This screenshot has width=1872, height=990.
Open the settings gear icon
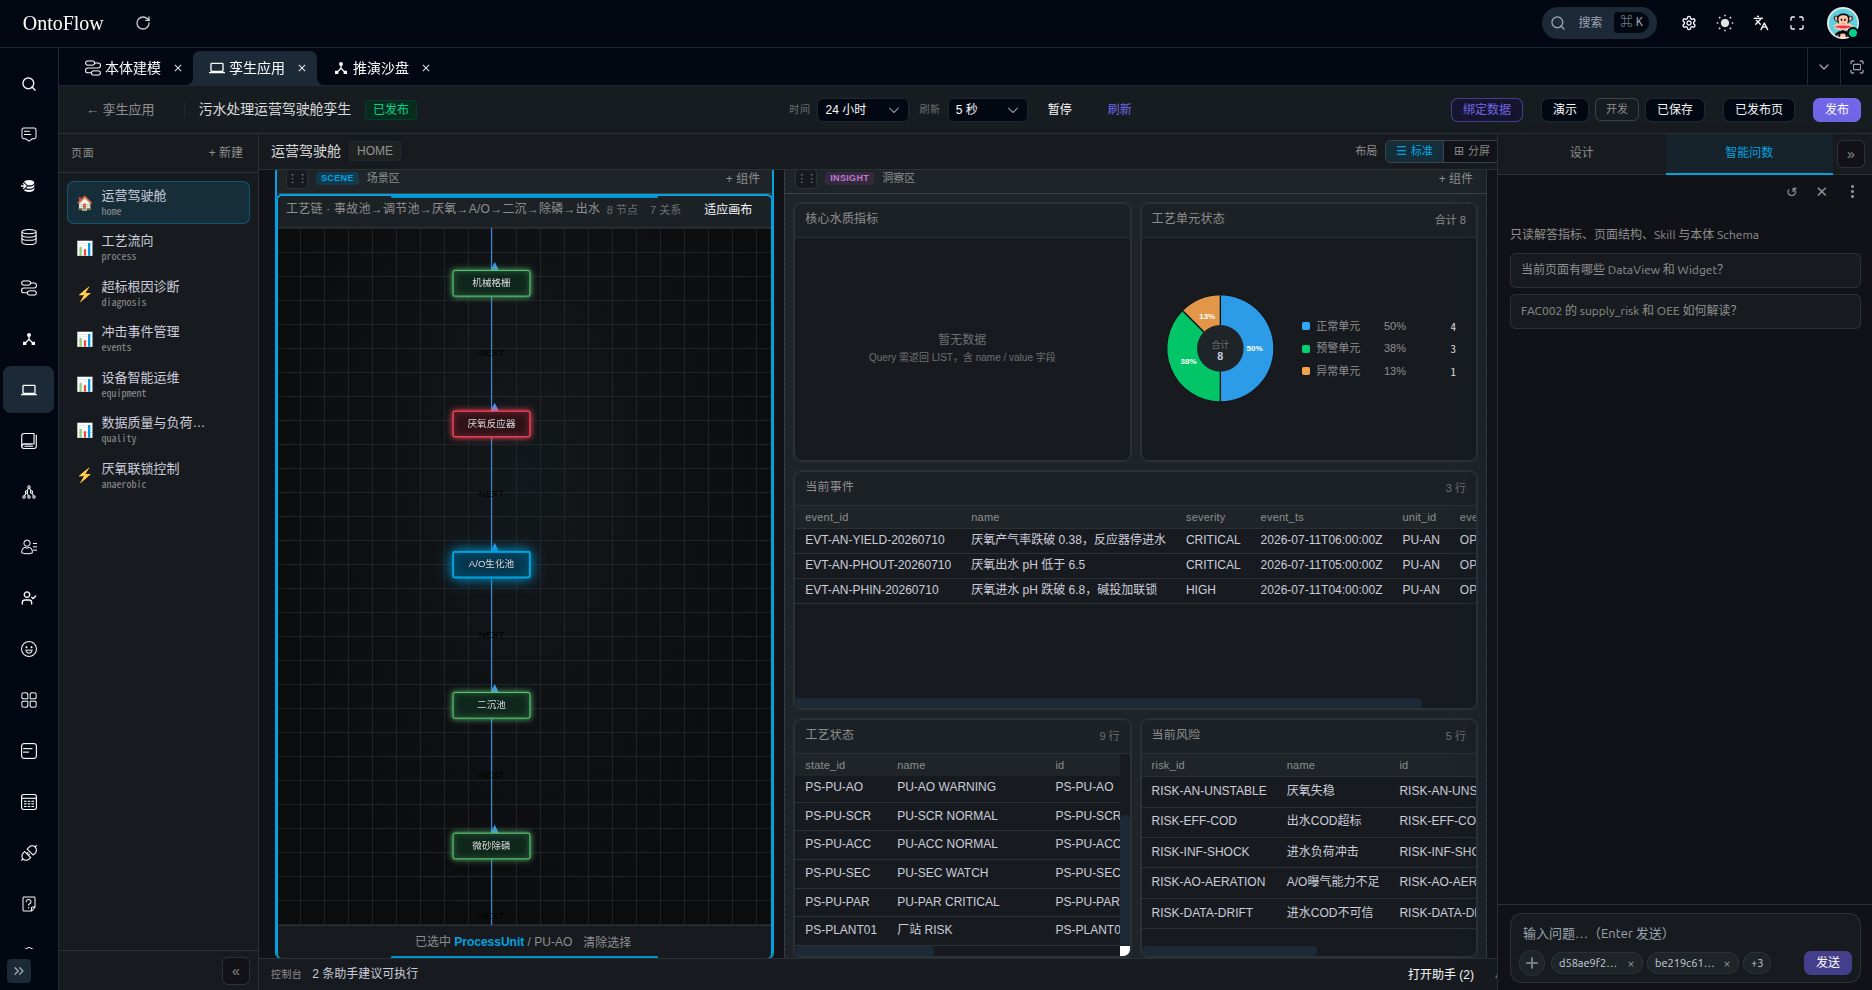(x=1689, y=23)
